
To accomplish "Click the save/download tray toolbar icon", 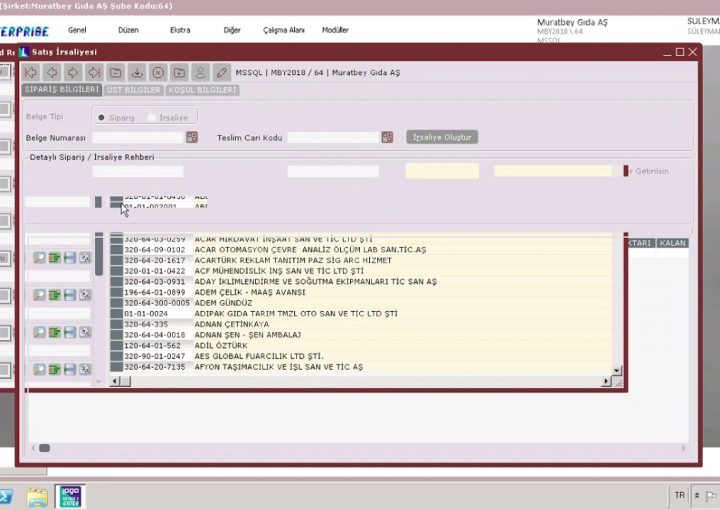I will click(x=137, y=73).
